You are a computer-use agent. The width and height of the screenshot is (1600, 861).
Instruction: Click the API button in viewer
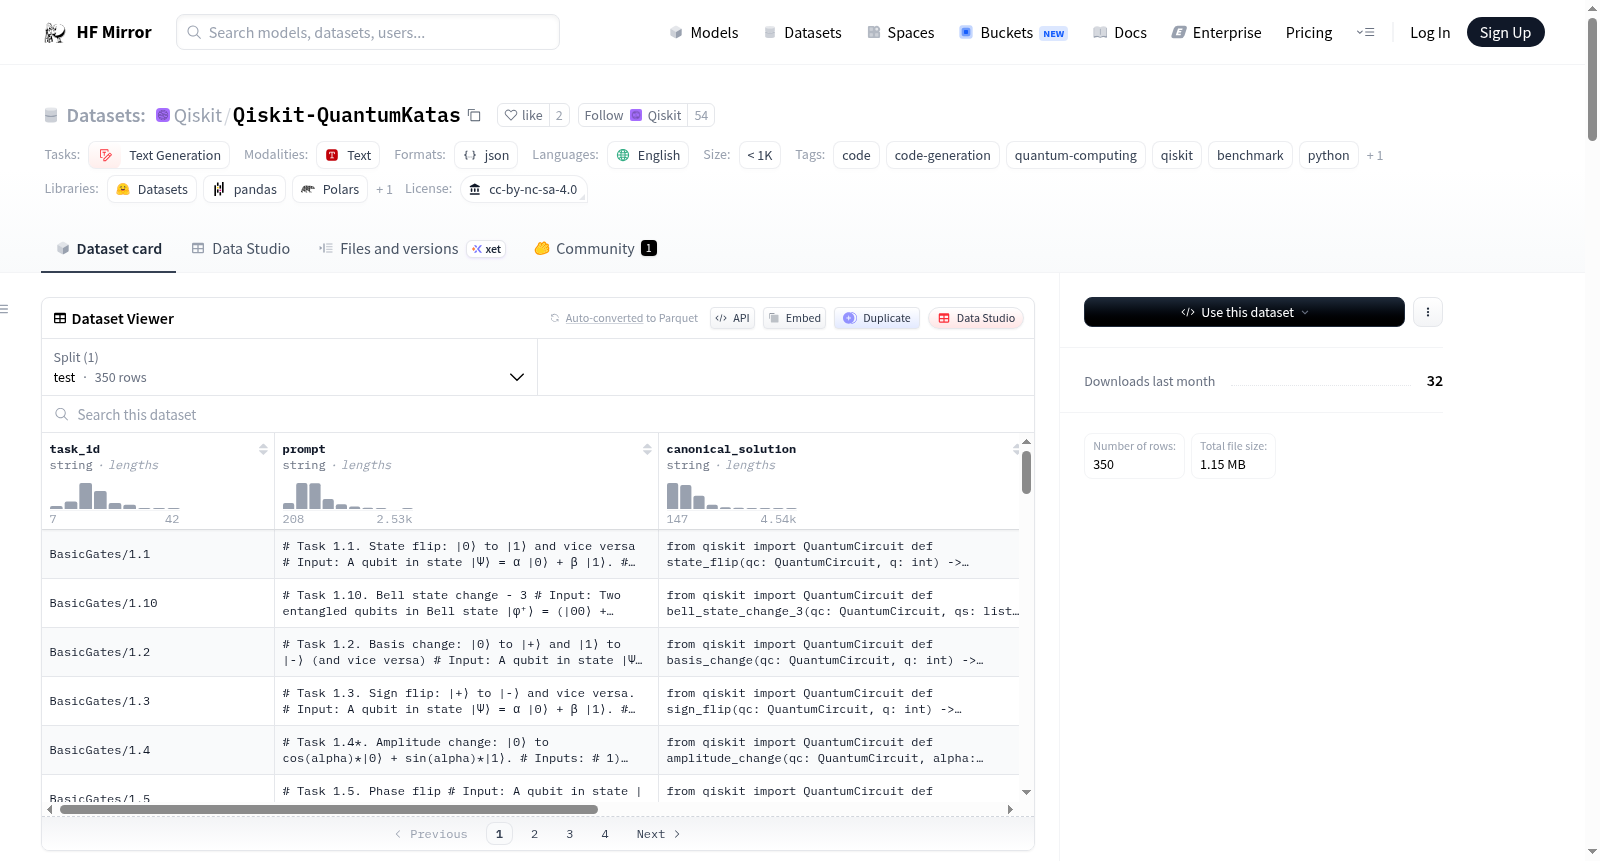tap(732, 318)
